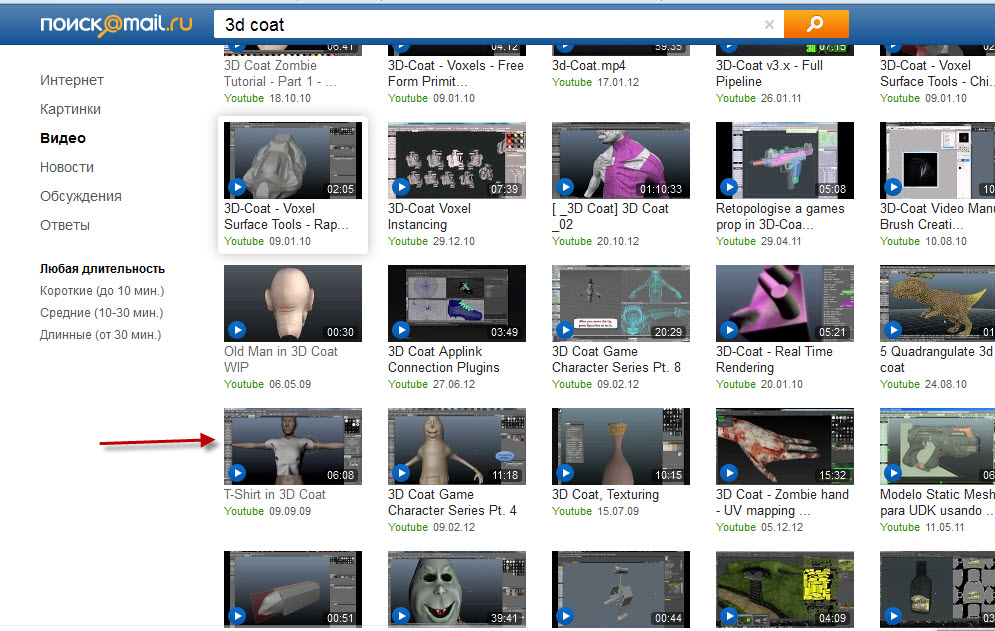Play the Game Character Series Pt. 4 video icon

click(x=401, y=473)
